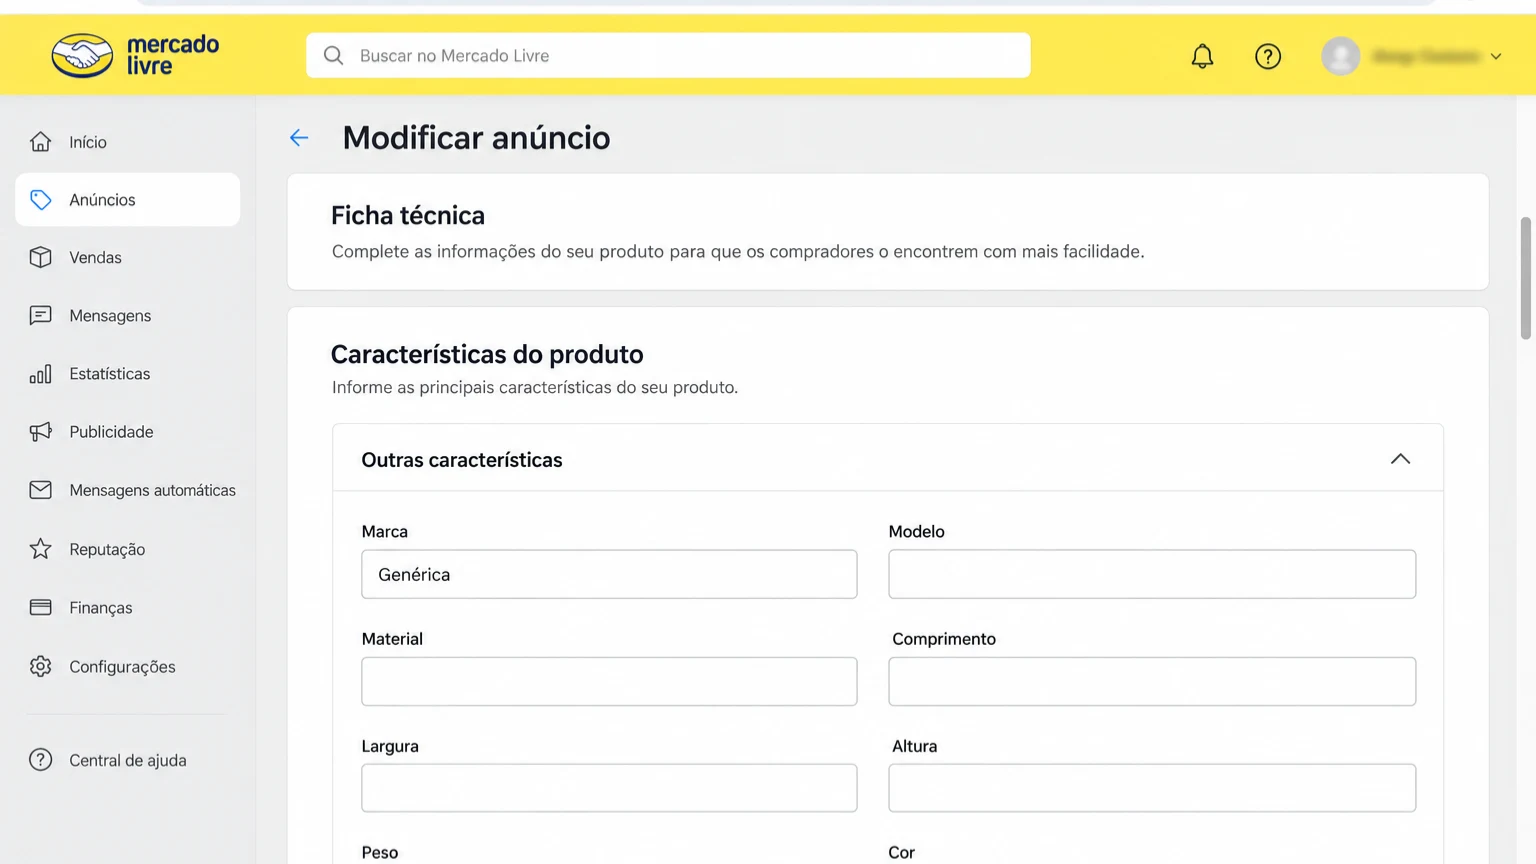1536x864 pixels.
Task: Click the Mensagens automáticas envelope icon
Action: coord(40,490)
